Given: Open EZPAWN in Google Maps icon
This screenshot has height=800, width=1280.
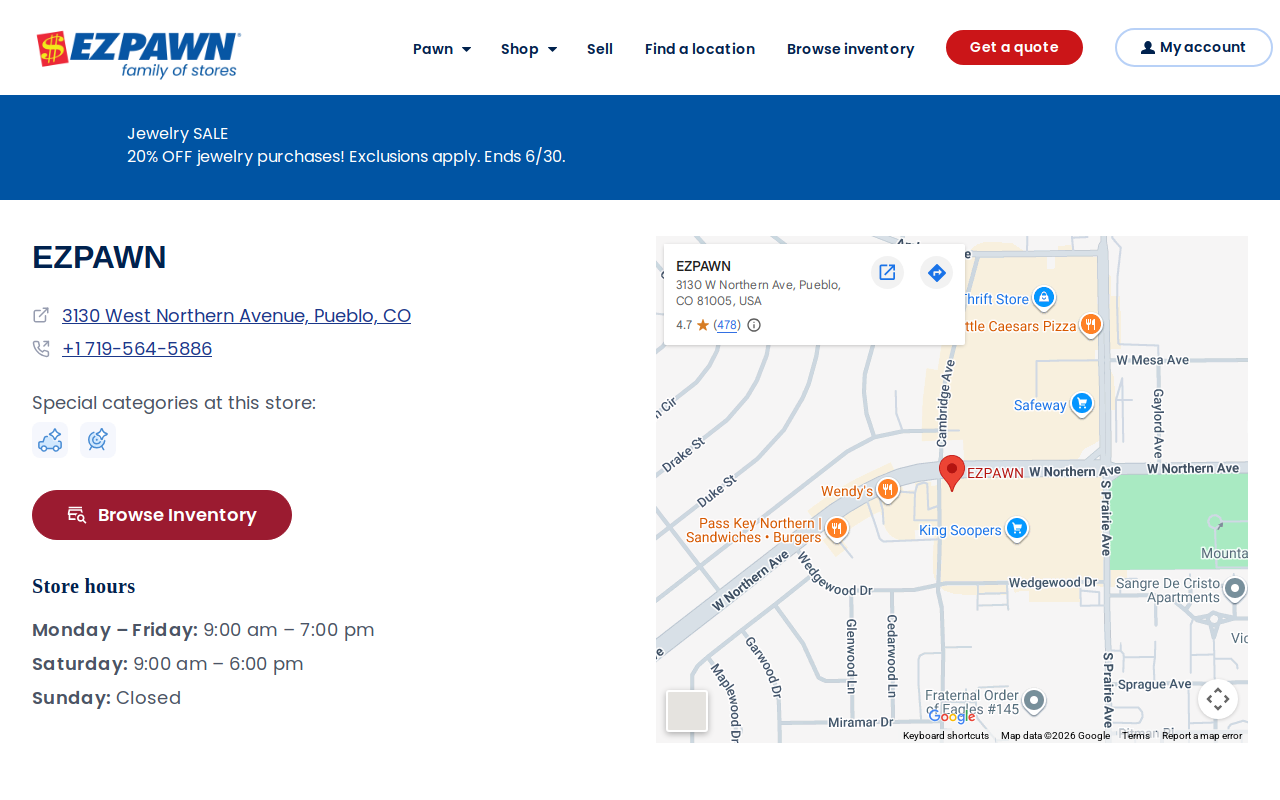Looking at the screenshot, I should (887, 272).
